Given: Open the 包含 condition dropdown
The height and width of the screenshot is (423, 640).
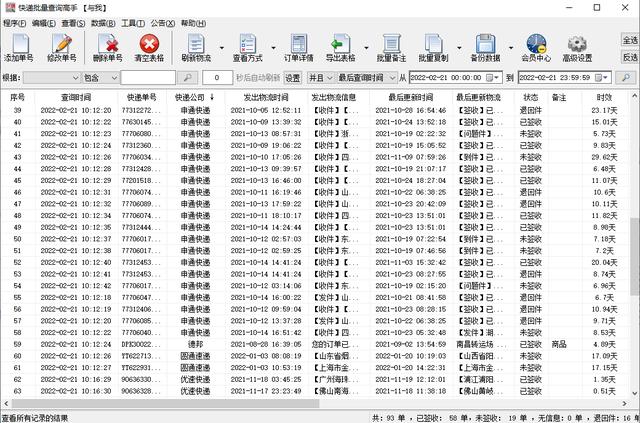Looking at the screenshot, I should [x=100, y=78].
